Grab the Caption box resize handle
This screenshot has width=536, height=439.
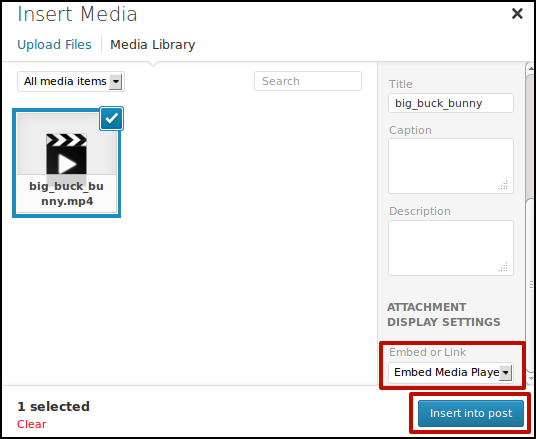pyautogui.click(x=503, y=185)
